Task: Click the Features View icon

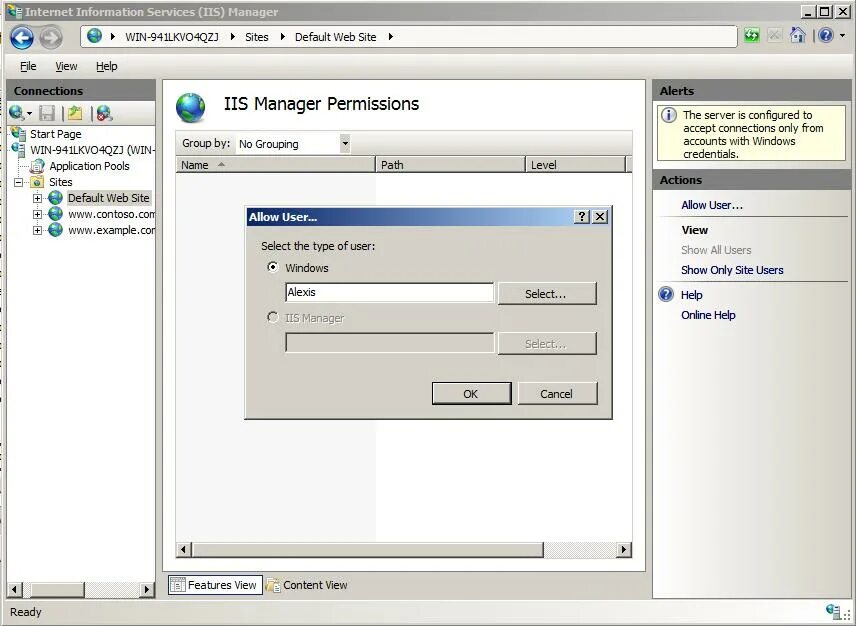Action: pyautogui.click(x=177, y=585)
